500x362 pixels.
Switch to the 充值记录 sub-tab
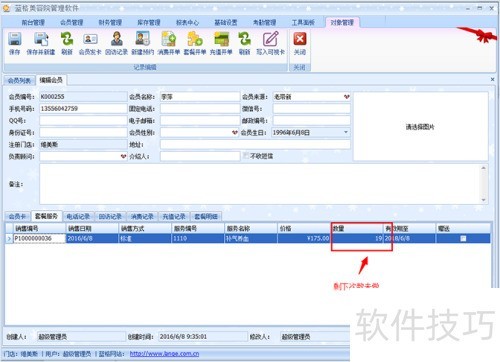pos(174,216)
